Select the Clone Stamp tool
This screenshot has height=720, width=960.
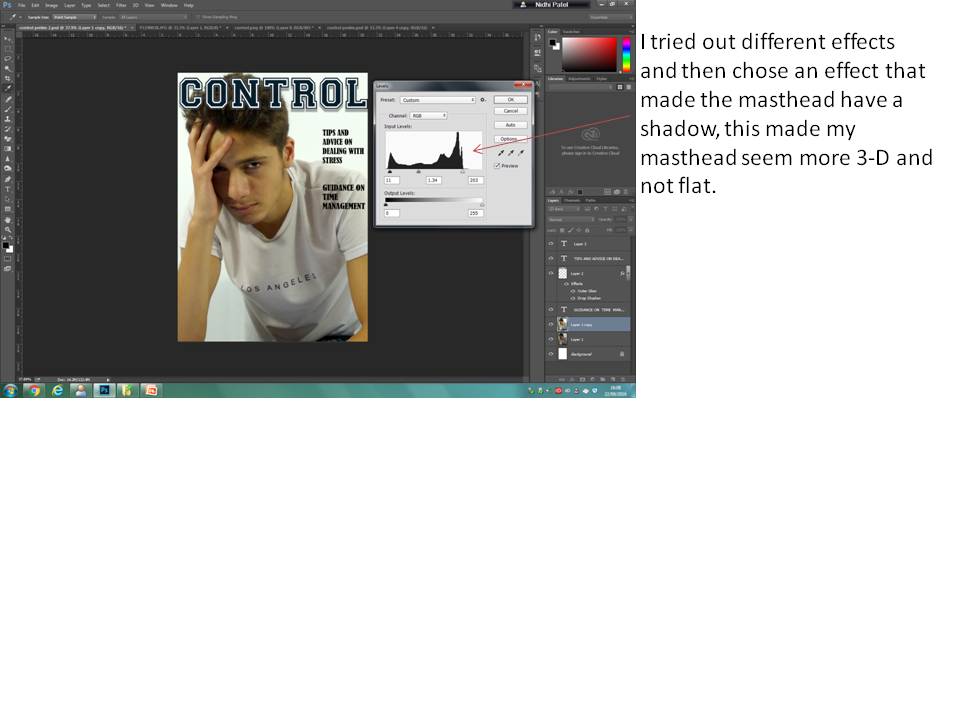click(7, 118)
